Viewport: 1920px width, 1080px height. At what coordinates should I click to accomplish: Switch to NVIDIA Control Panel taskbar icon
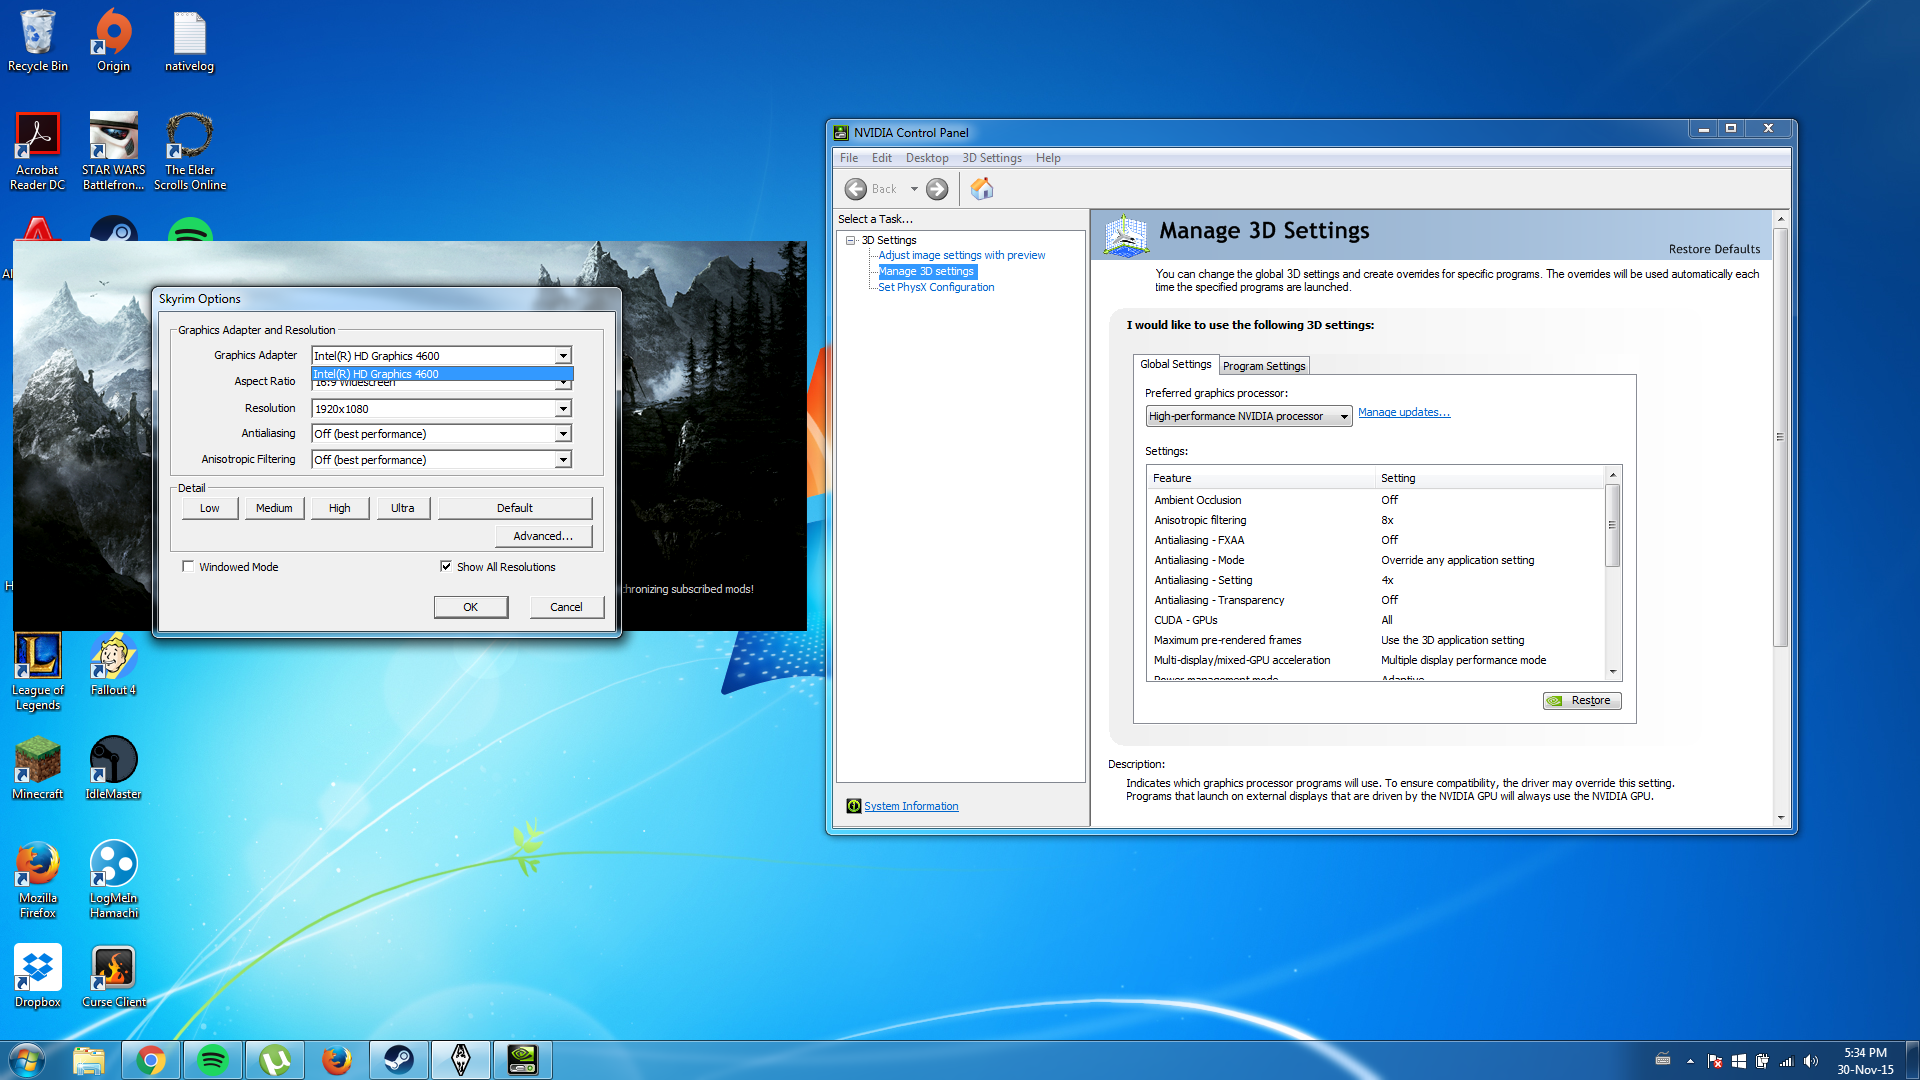point(523,1060)
